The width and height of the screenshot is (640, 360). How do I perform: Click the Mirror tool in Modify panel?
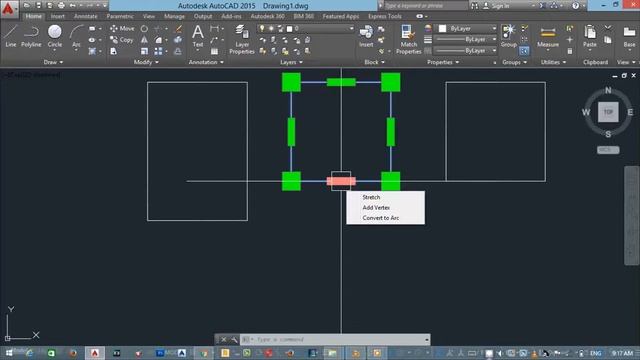click(x=144, y=40)
